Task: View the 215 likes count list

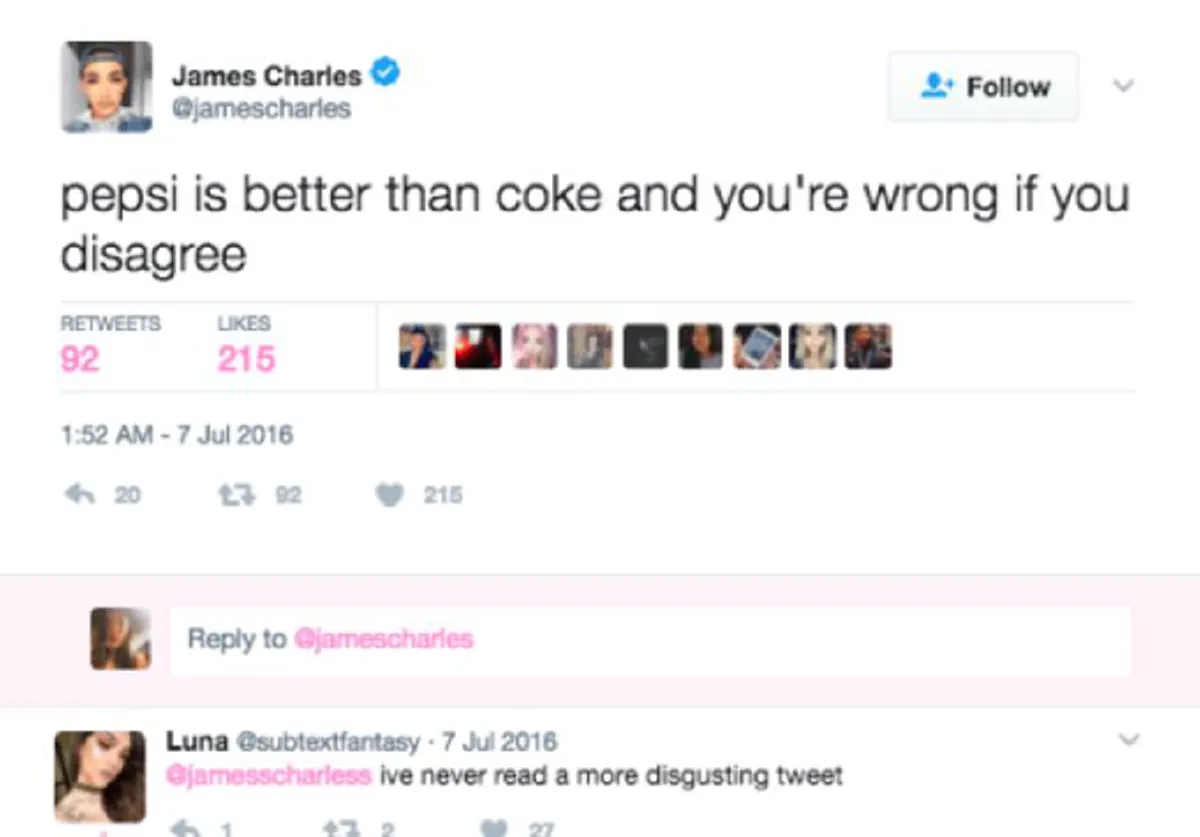Action: (246, 358)
